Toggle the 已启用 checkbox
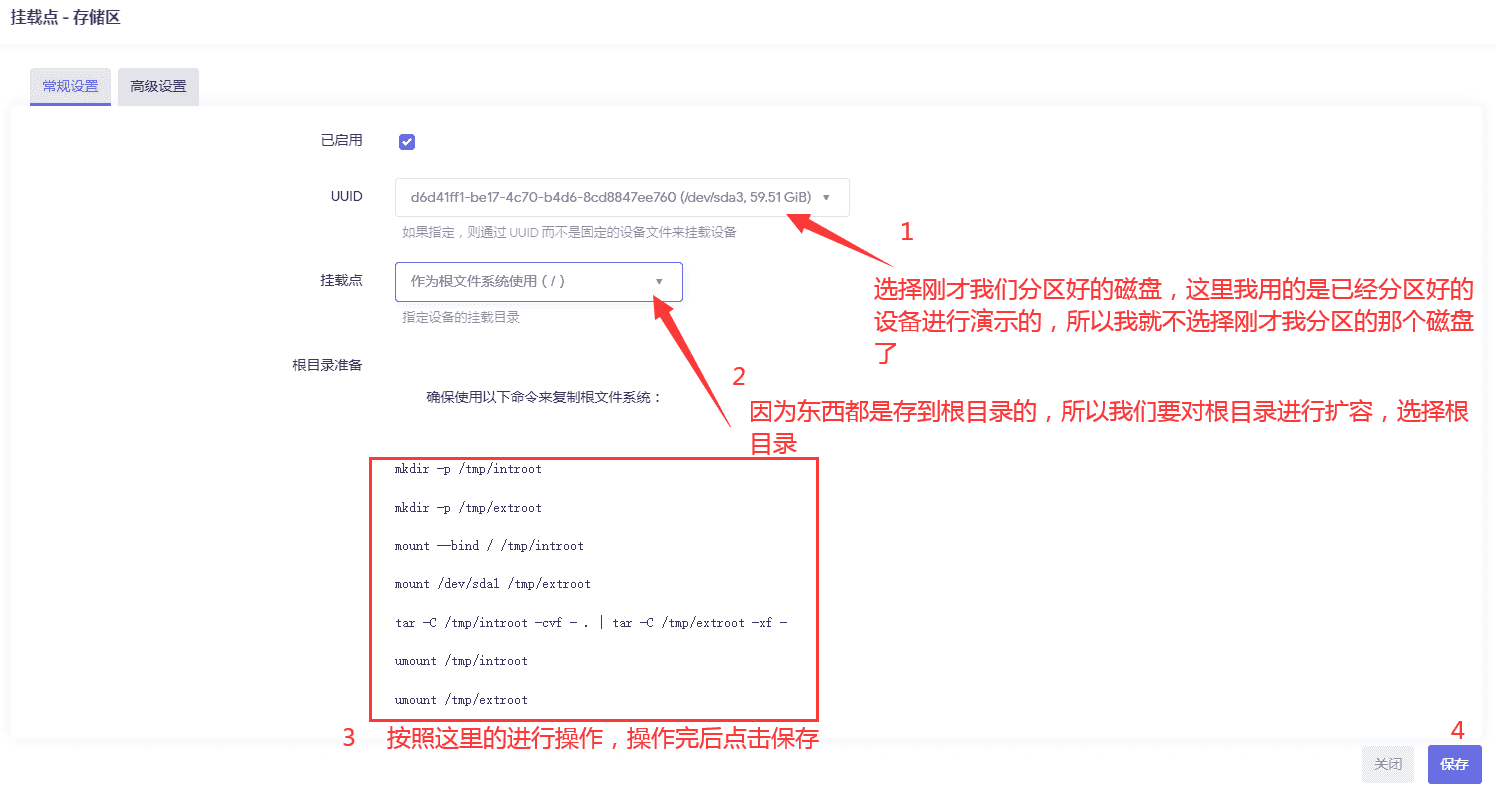 (407, 142)
